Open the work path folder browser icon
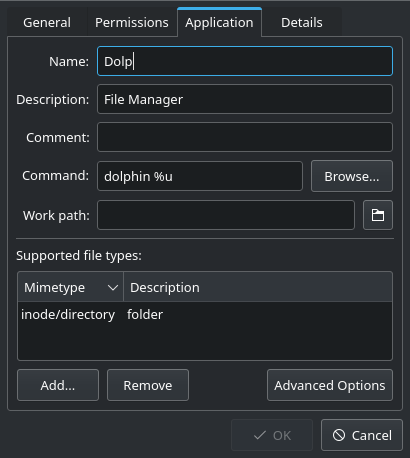 pyautogui.click(x=378, y=215)
